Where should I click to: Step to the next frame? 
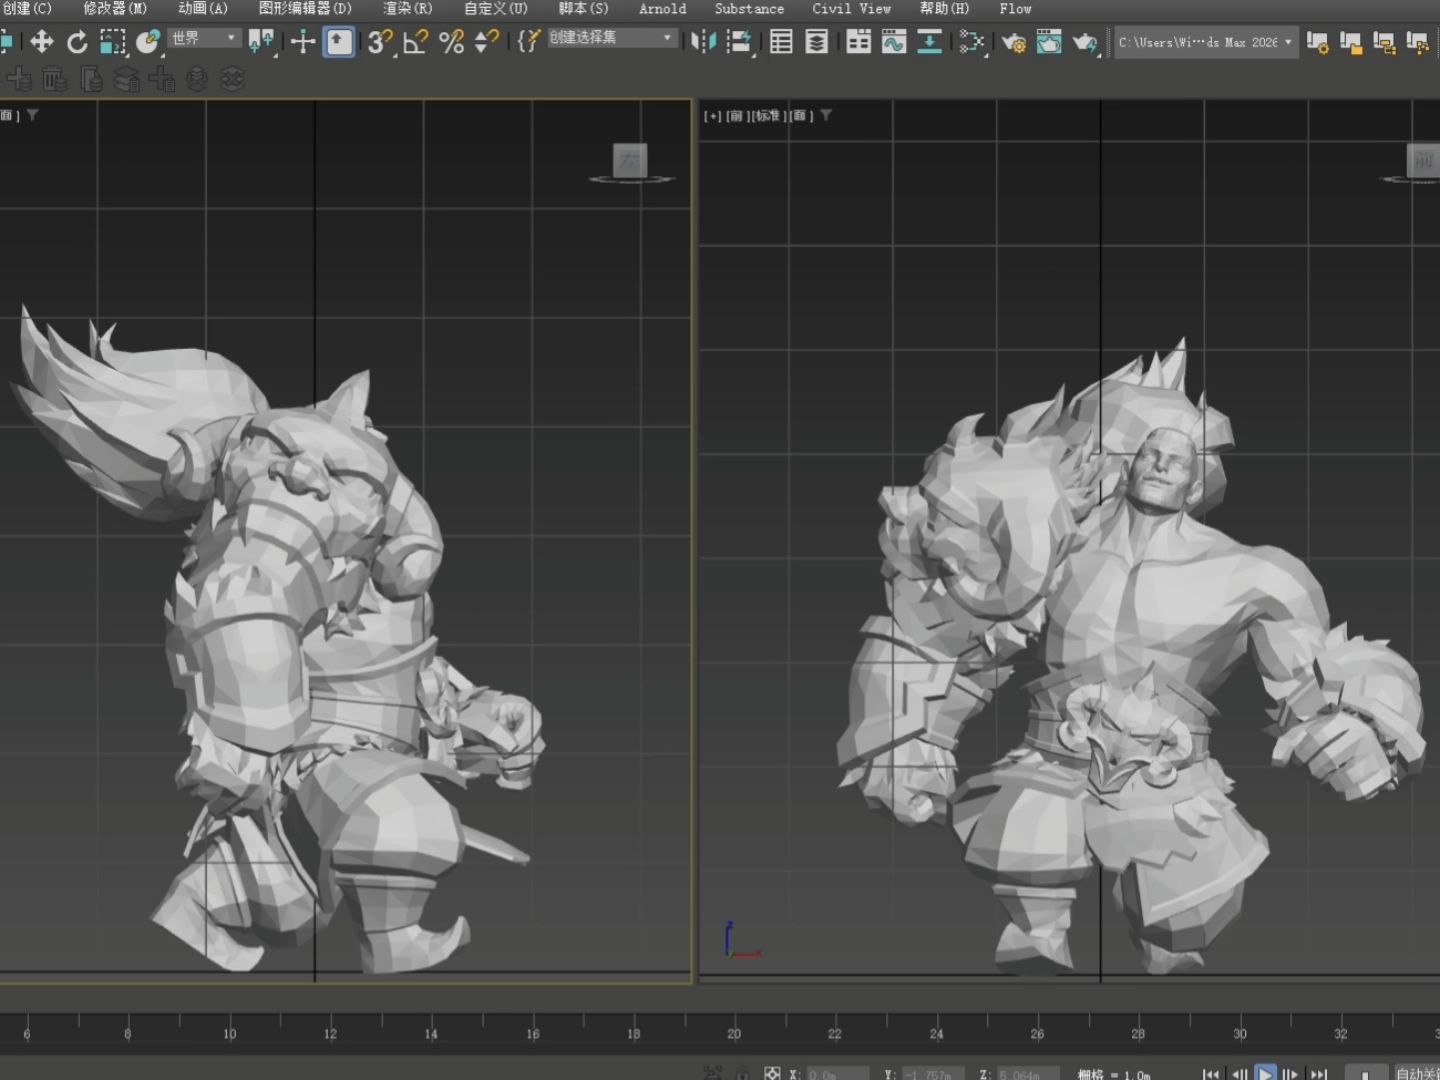pyautogui.click(x=1291, y=1073)
